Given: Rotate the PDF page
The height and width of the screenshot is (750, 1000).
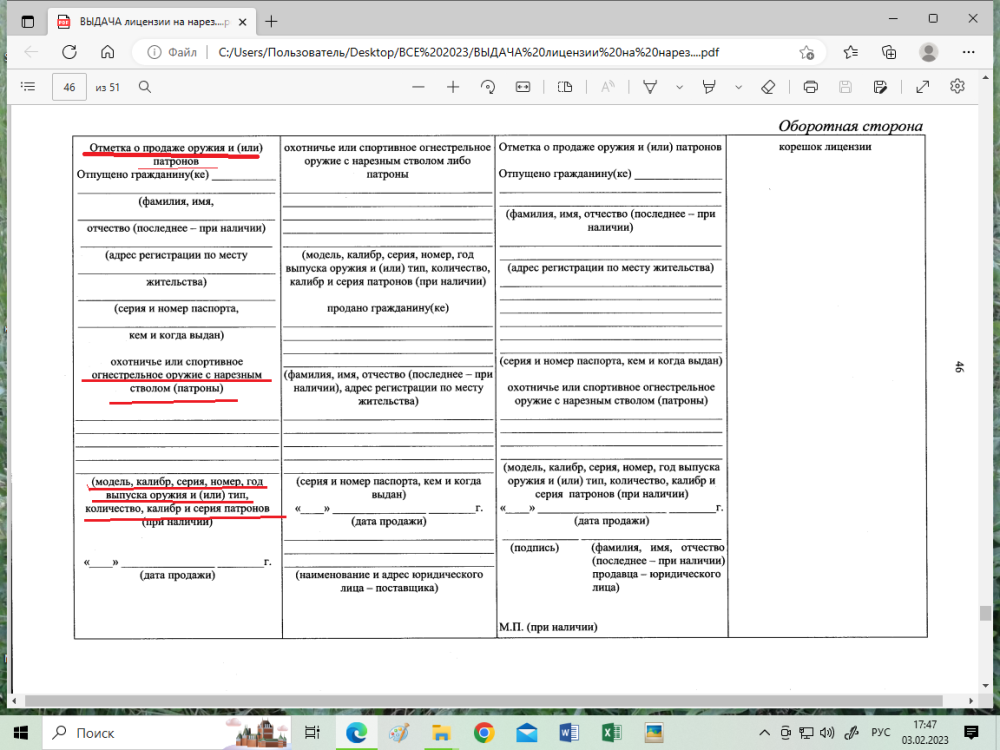Looking at the screenshot, I should [x=487, y=87].
